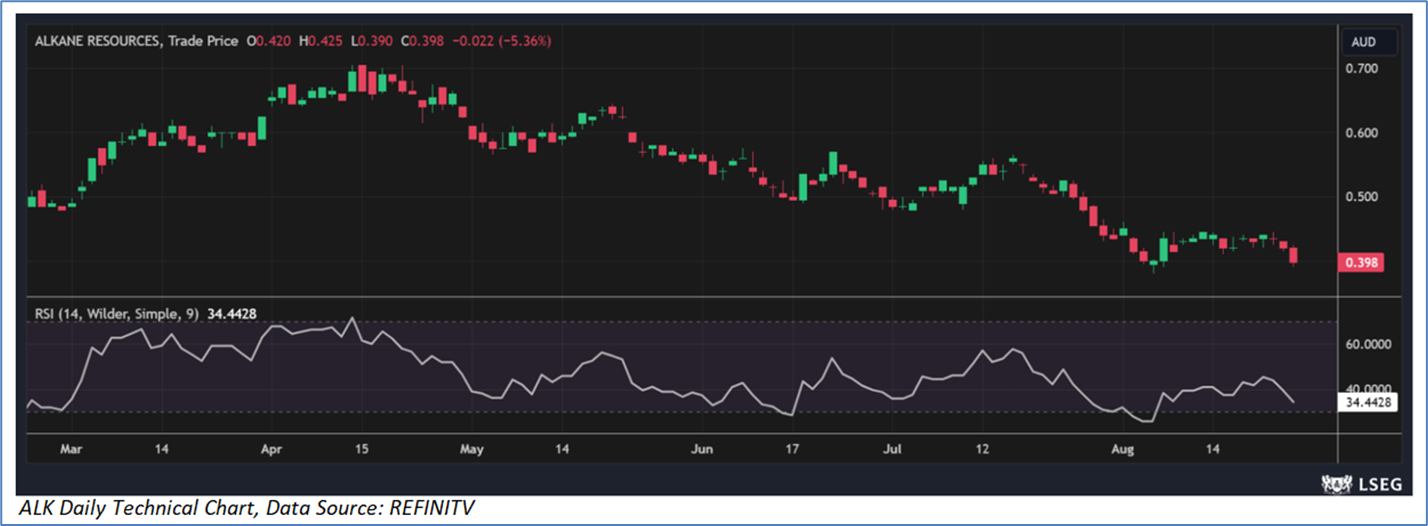Viewport: 1428px width, 526px height.
Task: Open RSI (14, Wilder, Simple, 9) indicator settings
Action: [x=115, y=314]
